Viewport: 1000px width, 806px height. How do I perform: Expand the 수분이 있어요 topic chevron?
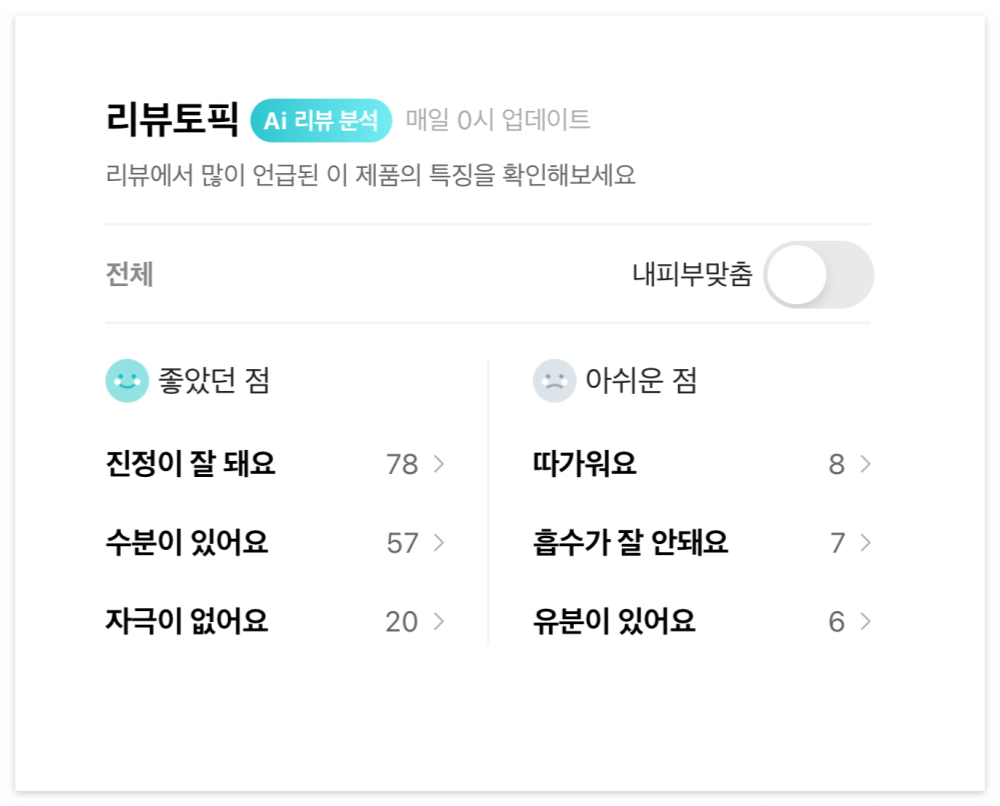(x=438, y=543)
